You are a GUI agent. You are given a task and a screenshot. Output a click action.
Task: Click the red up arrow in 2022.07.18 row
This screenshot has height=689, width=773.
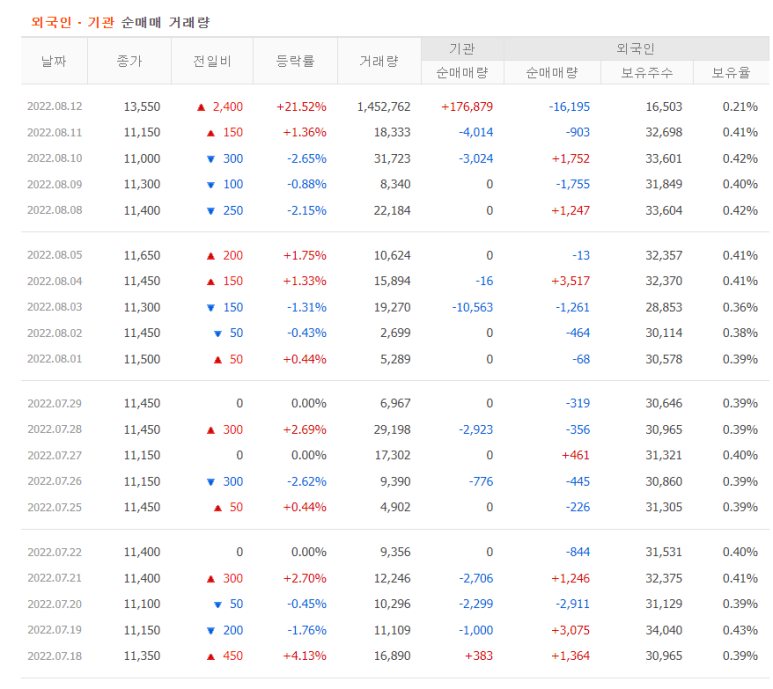211,657
